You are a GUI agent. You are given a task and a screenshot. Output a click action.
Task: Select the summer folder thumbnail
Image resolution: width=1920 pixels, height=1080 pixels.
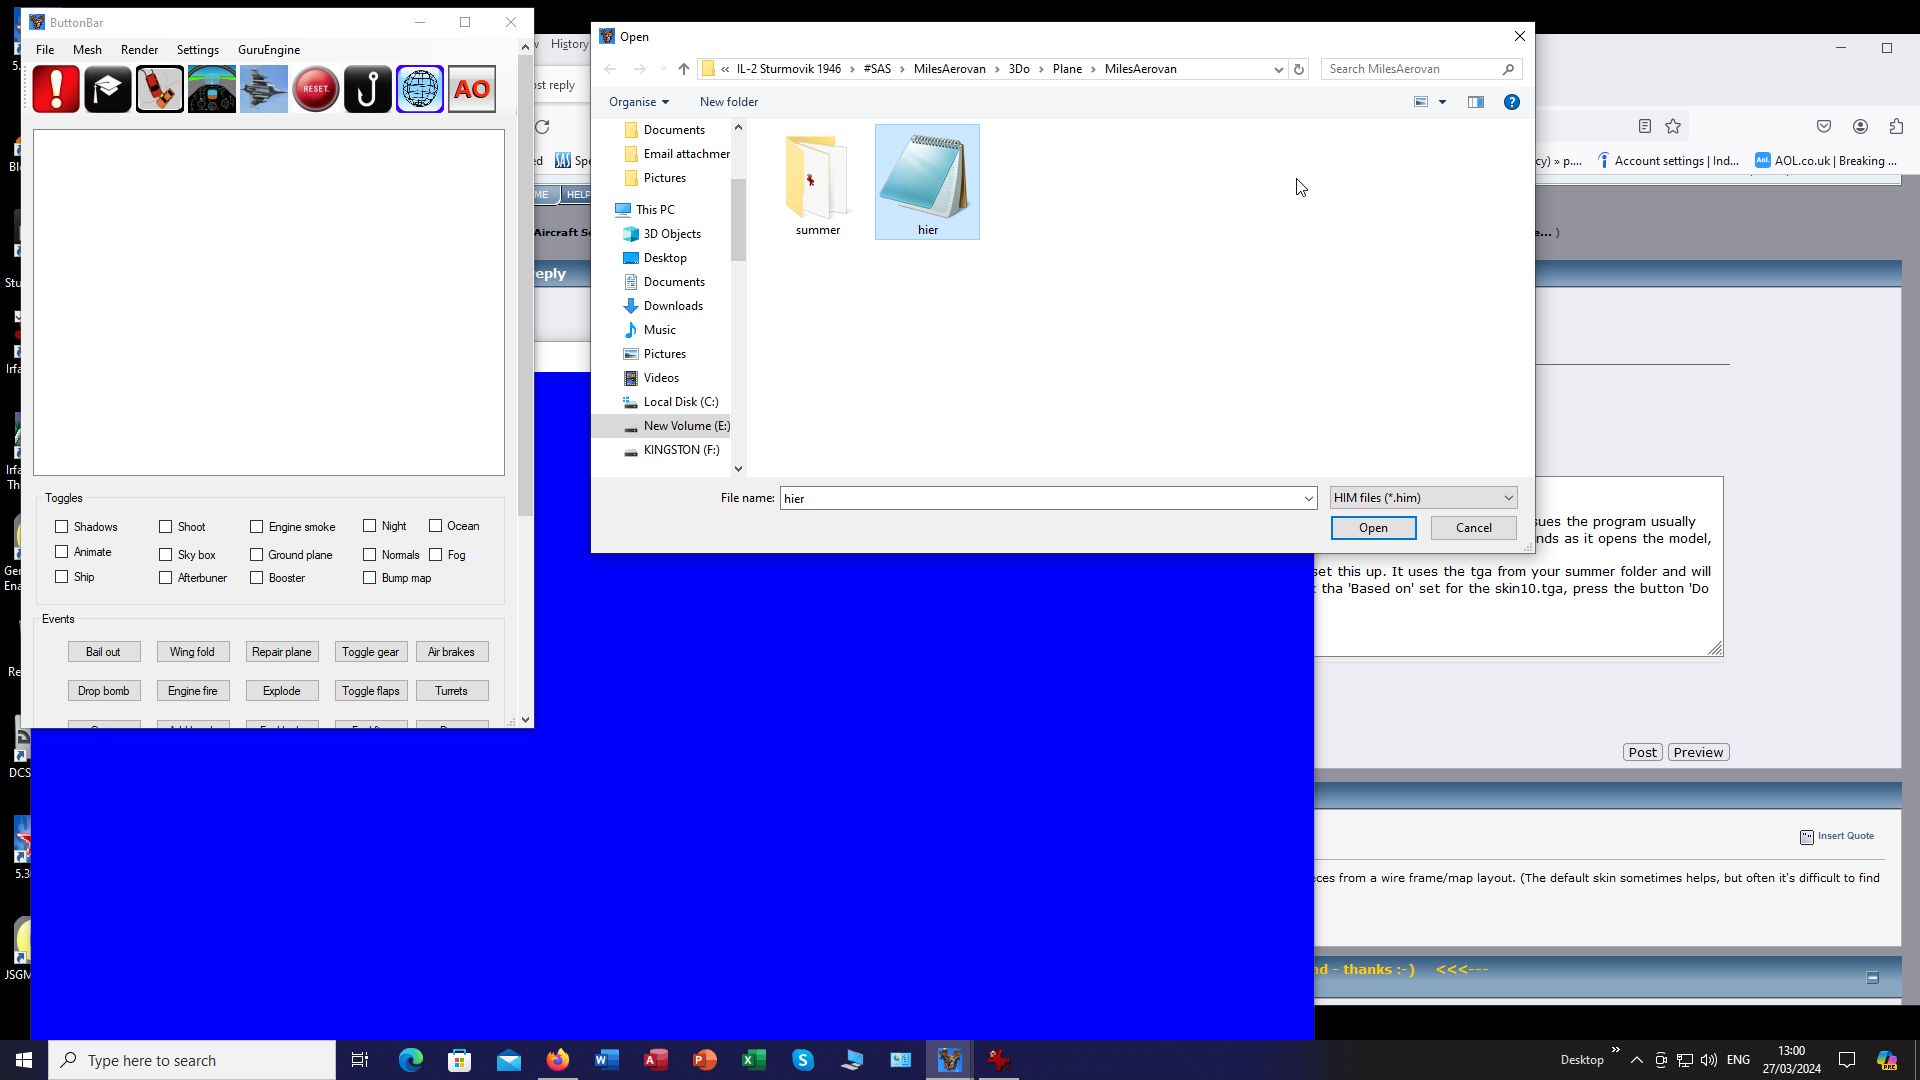pos(817,185)
